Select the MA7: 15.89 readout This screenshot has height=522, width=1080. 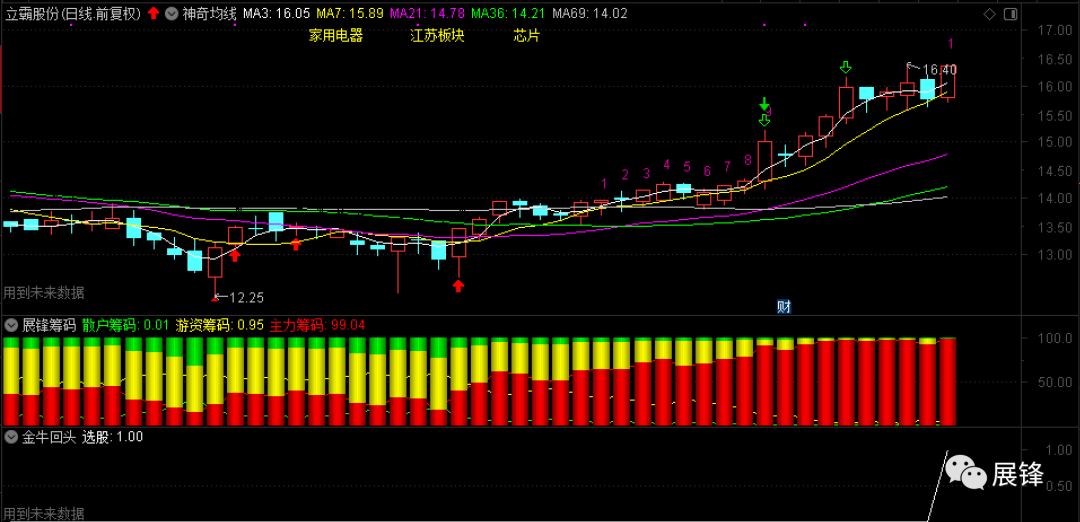(351, 13)
